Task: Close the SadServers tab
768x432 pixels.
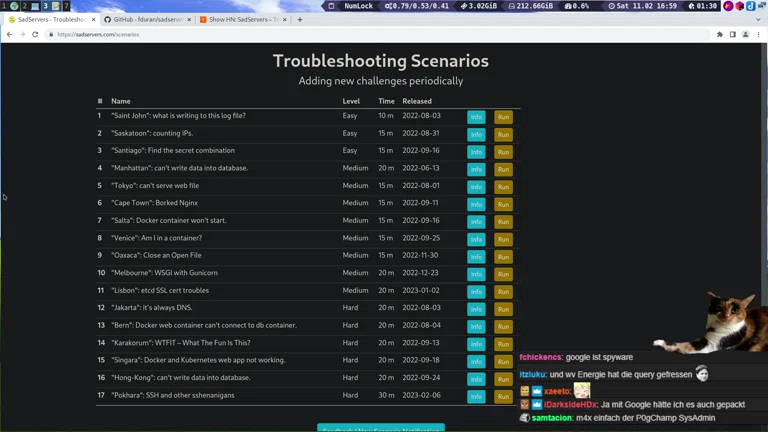Action: tap(93, 19)
